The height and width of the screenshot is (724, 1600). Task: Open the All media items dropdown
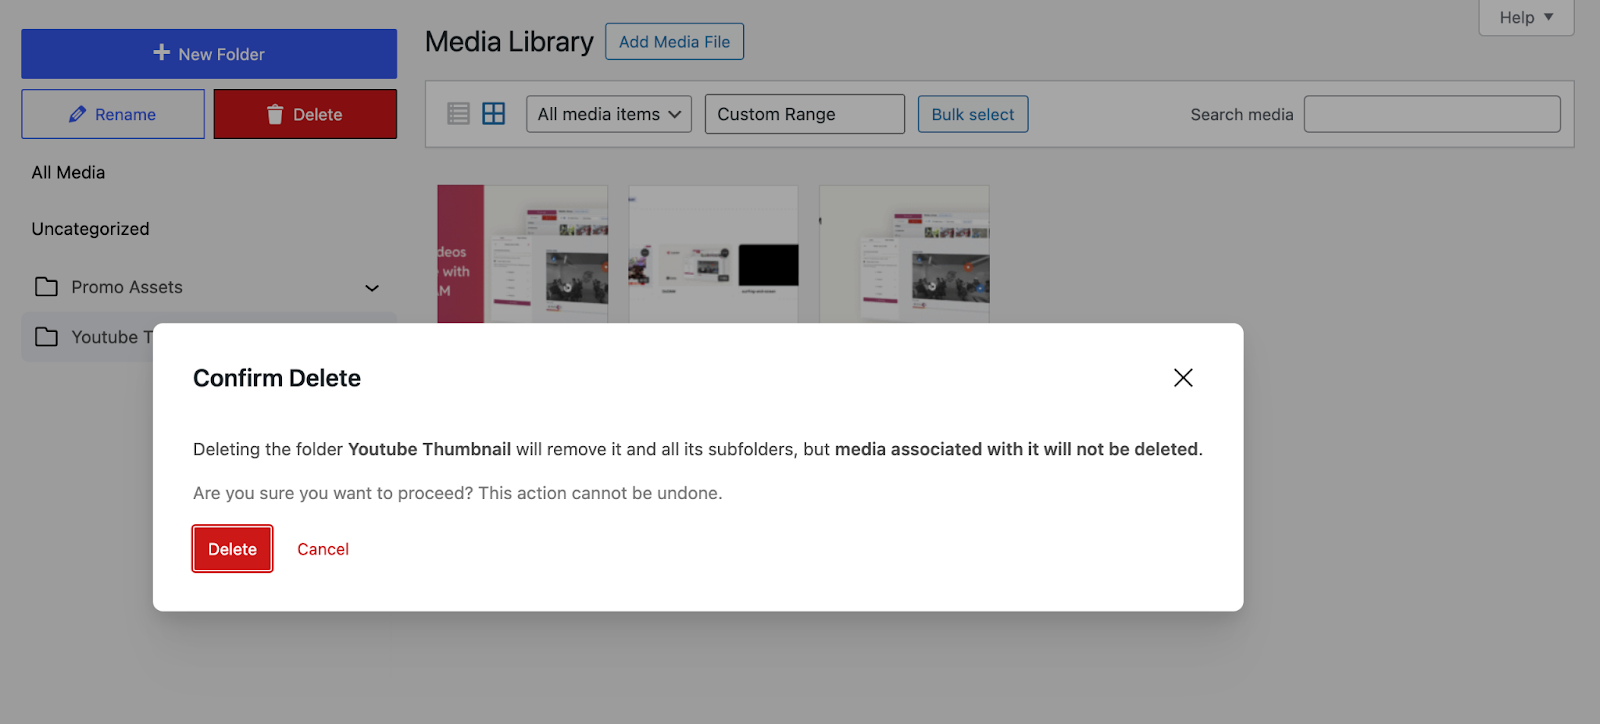[608, 114]
